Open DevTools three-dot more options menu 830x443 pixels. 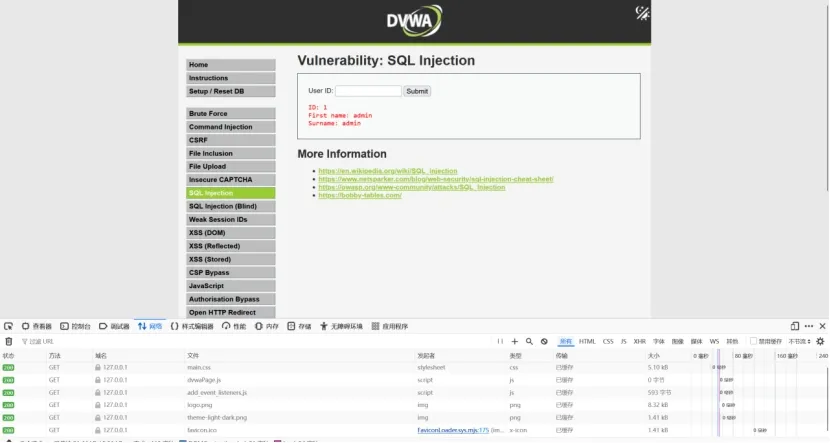click(x=809, y=326)
